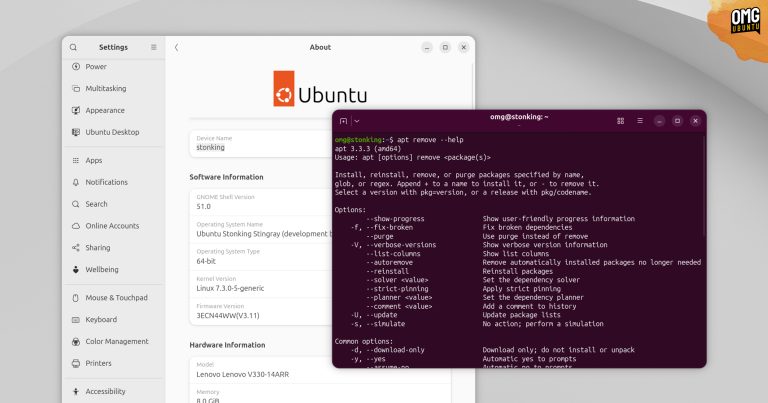This screenshot has height=403, width=768.
Task: Open the Settings hamburger menu
Action: 154,47
